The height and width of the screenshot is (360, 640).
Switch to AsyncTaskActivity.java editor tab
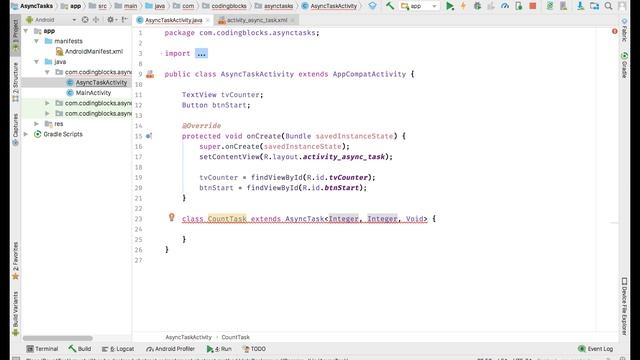[173, 20]
